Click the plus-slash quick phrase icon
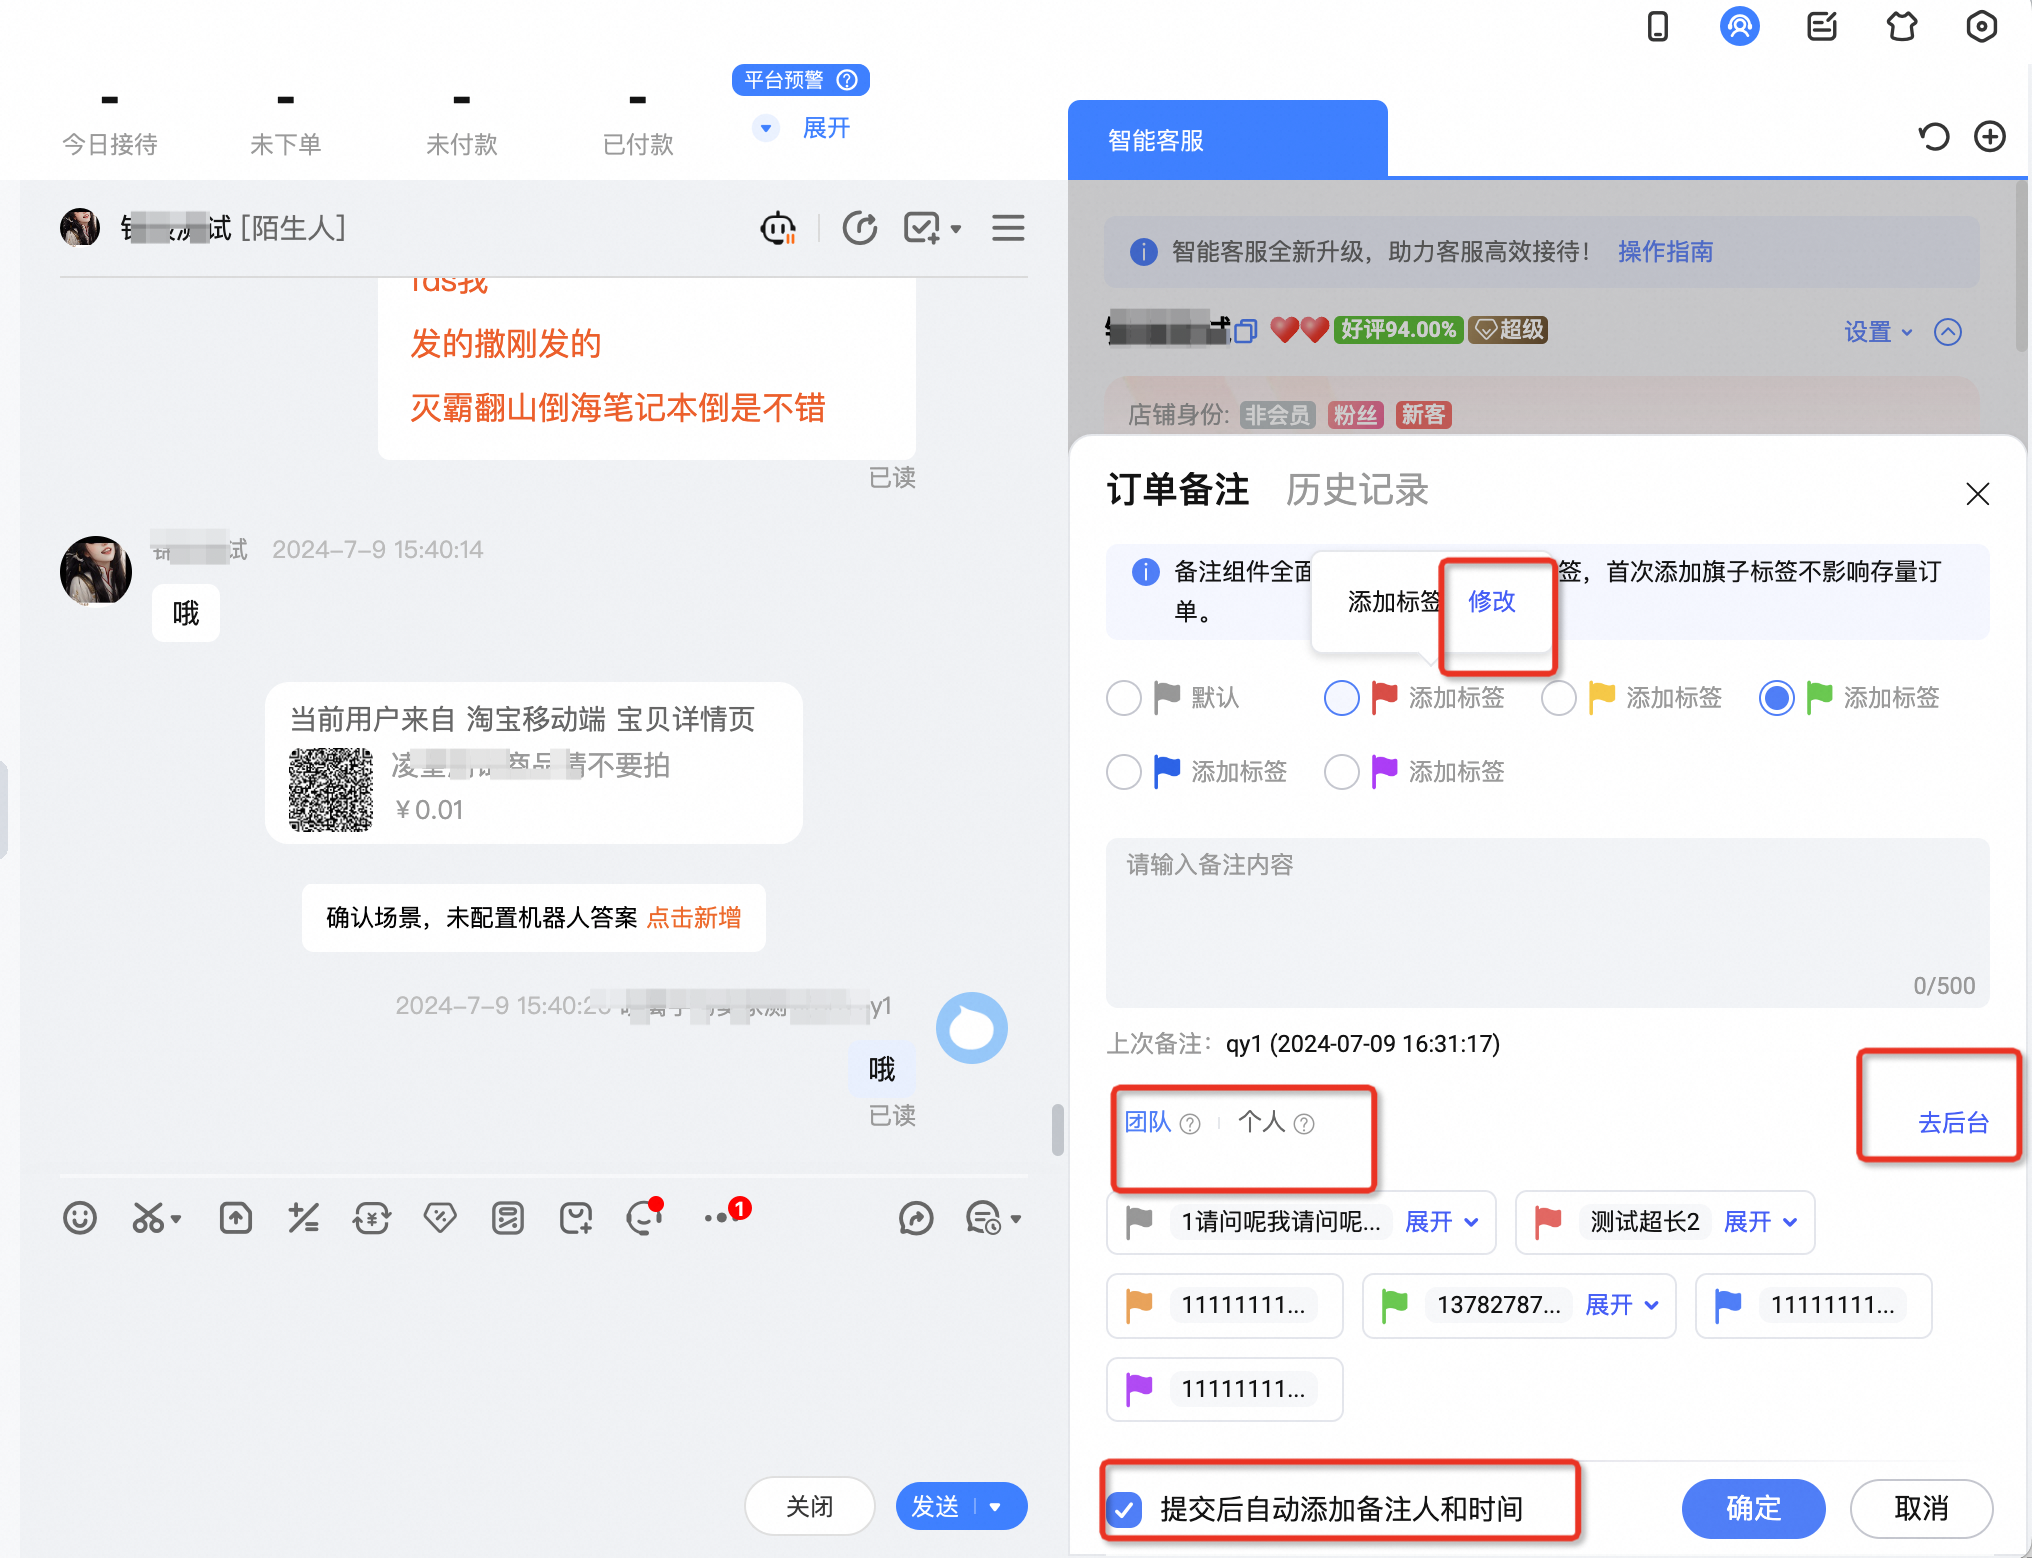Viewport: 2032px width, 1558px height. (303, 1218)
